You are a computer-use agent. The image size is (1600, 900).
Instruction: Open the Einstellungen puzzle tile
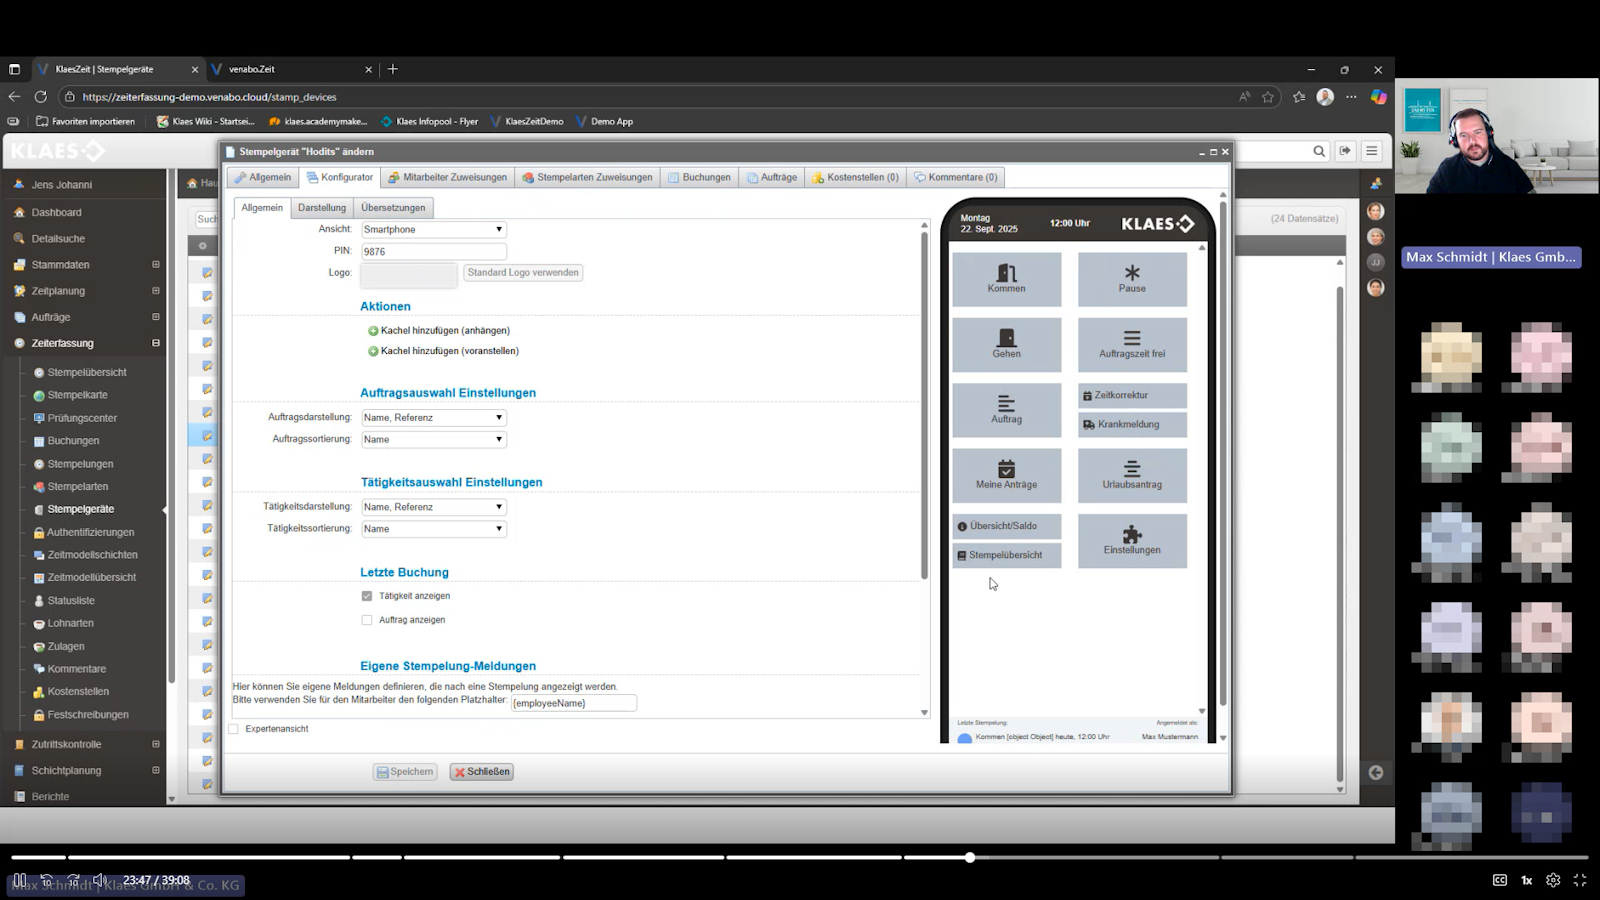pyautogui.click(x=1132, y=541)
